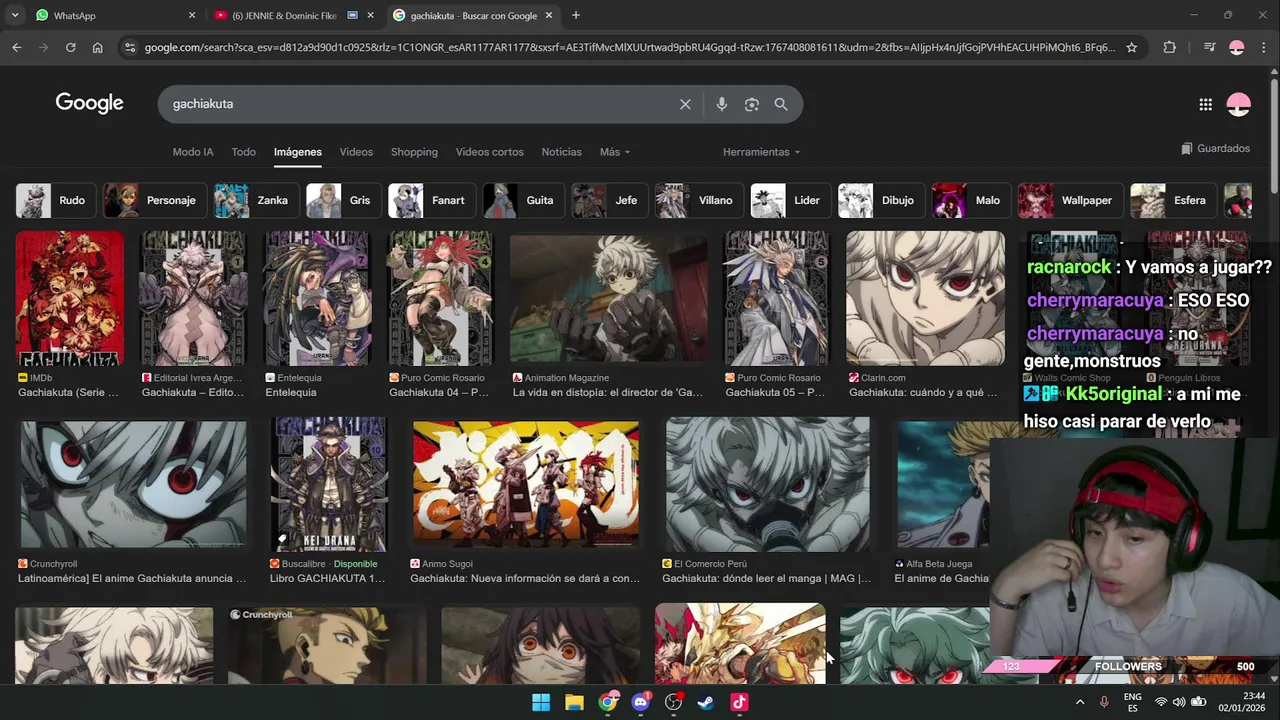Filter images by Dibujo chip
Image resolution: width=1280 pixels, height=720 pixels.
(x=881, y=200)
